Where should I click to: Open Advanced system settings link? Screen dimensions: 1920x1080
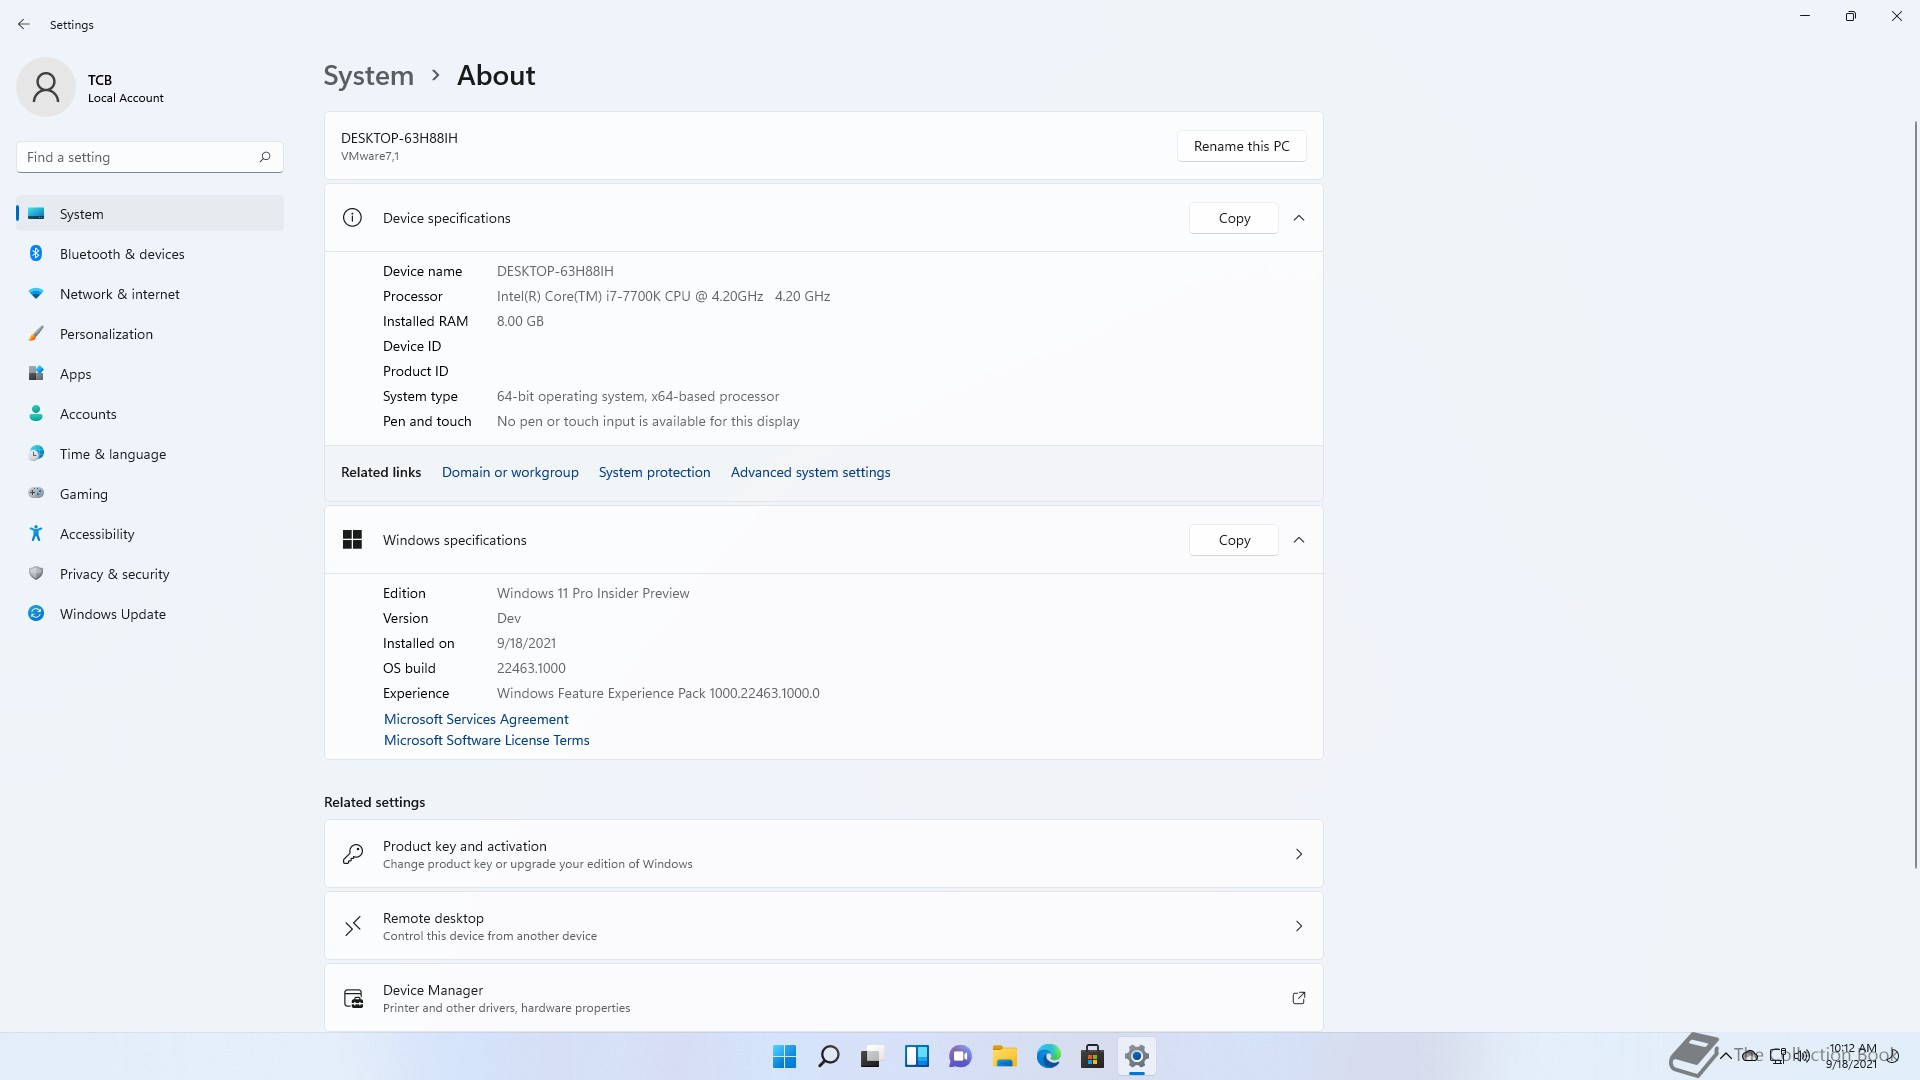pos(810,472)
